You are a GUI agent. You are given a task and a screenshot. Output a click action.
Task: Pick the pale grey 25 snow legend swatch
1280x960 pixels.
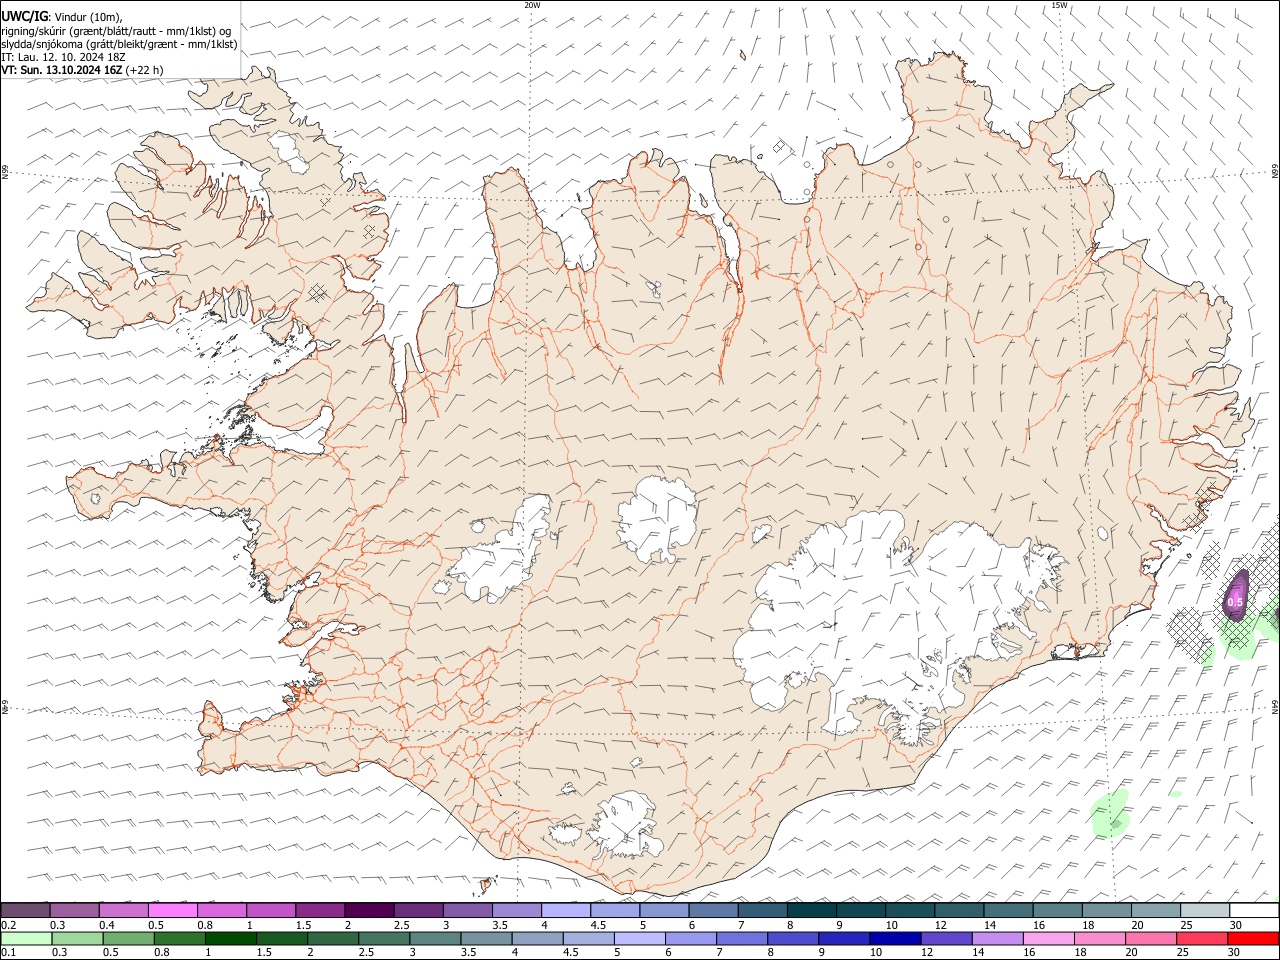[x=1204, y=910]
